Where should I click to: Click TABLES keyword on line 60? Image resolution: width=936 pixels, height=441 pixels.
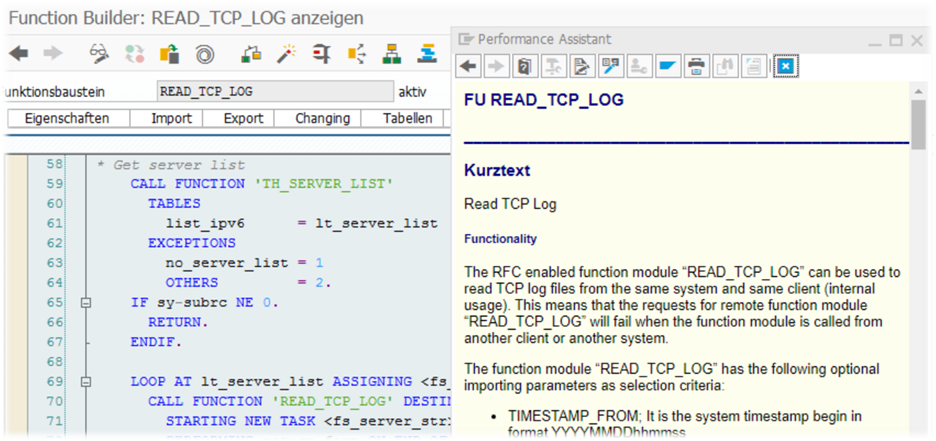coord(174,203)
